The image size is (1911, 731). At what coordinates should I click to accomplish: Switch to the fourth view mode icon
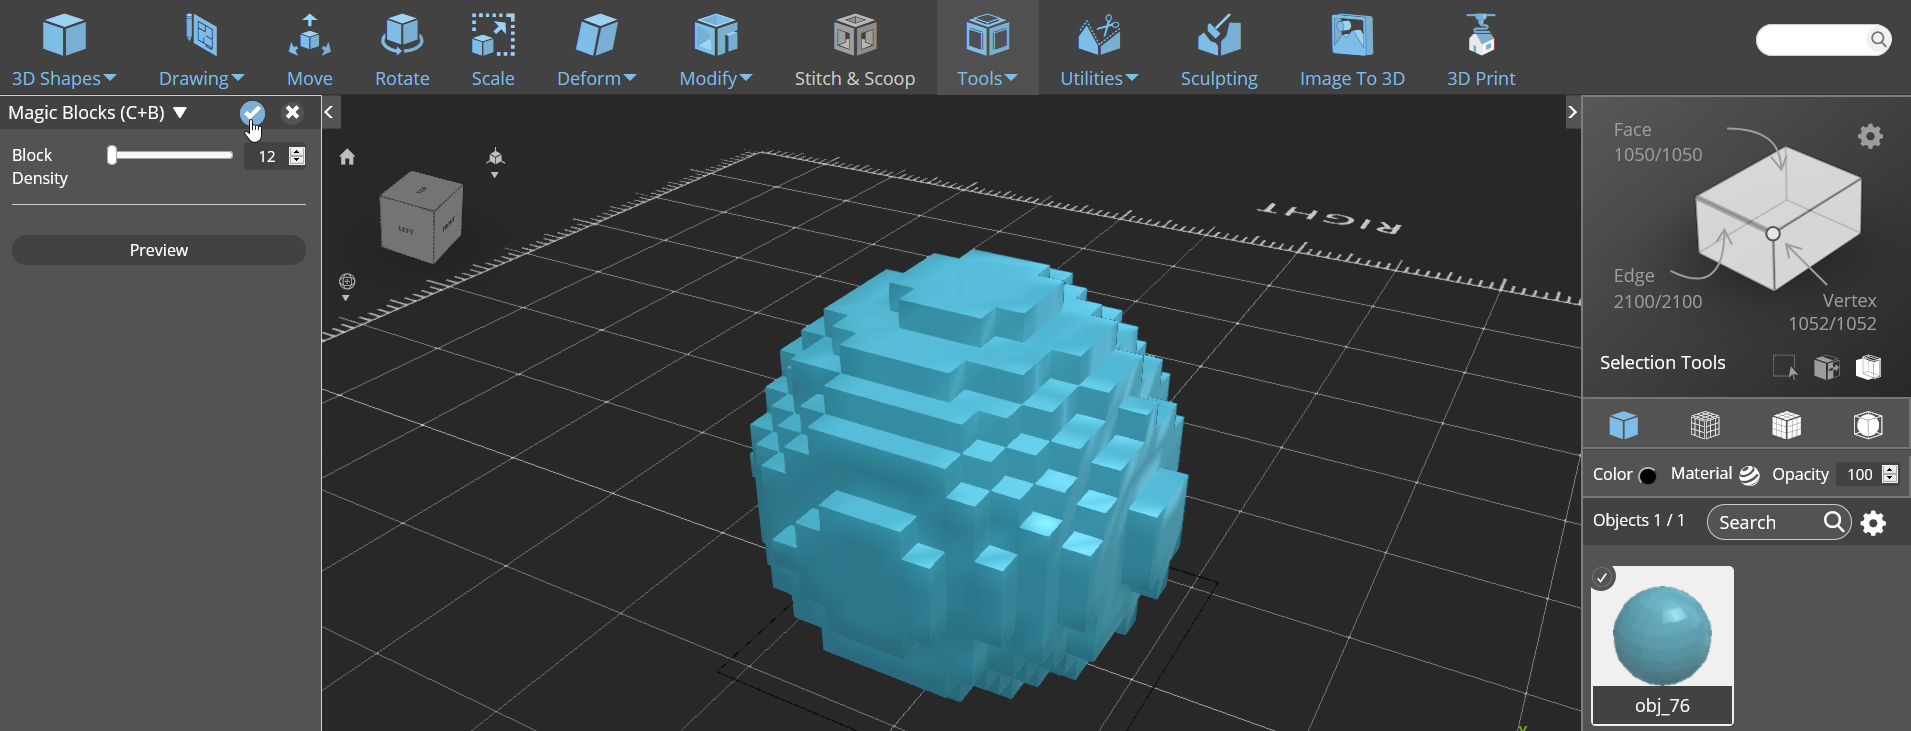click(1868, 425)
